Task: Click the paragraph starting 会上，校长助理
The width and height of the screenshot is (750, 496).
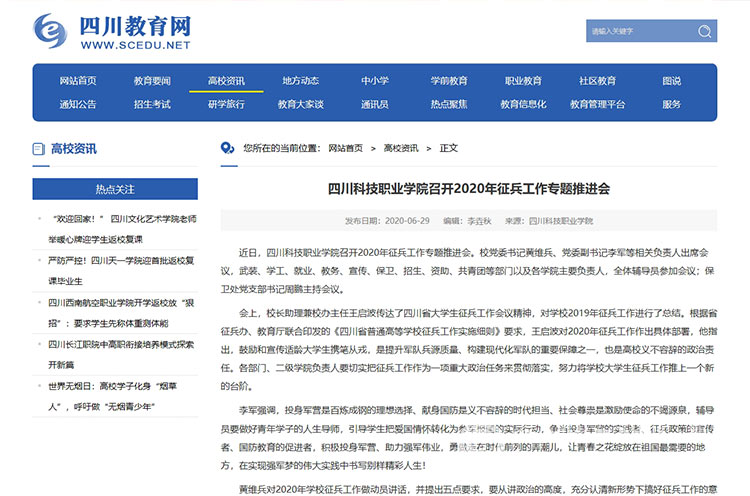Action: (469, 350)
